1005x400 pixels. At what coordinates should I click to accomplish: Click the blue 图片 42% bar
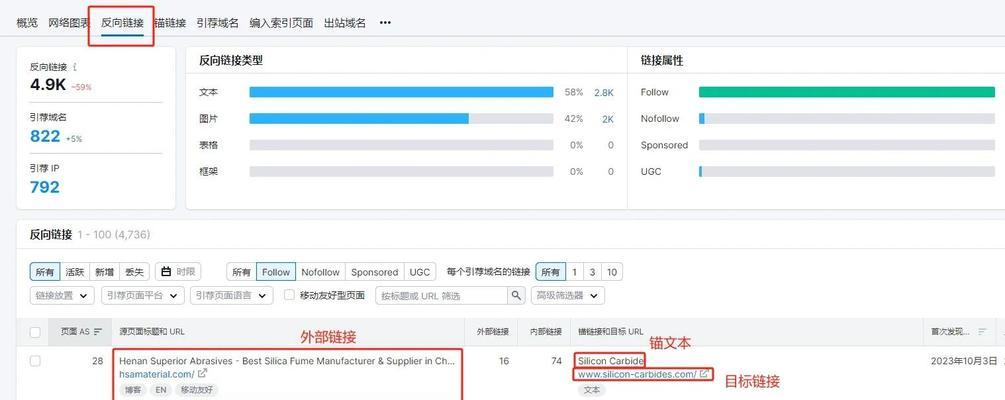click(x=359, y=119)
